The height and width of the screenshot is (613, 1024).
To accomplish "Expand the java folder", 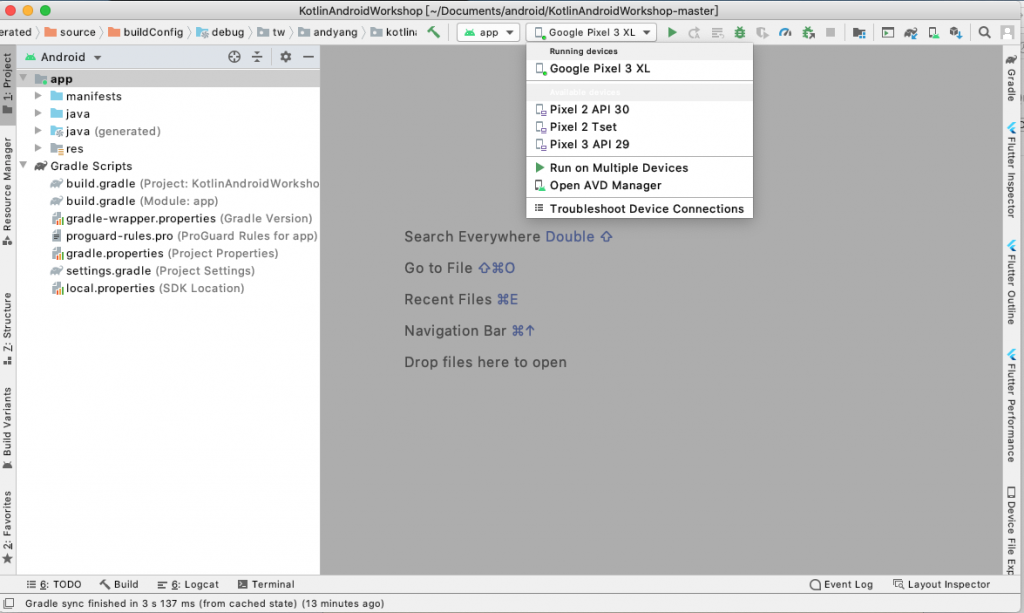I will tap(38, 114).
